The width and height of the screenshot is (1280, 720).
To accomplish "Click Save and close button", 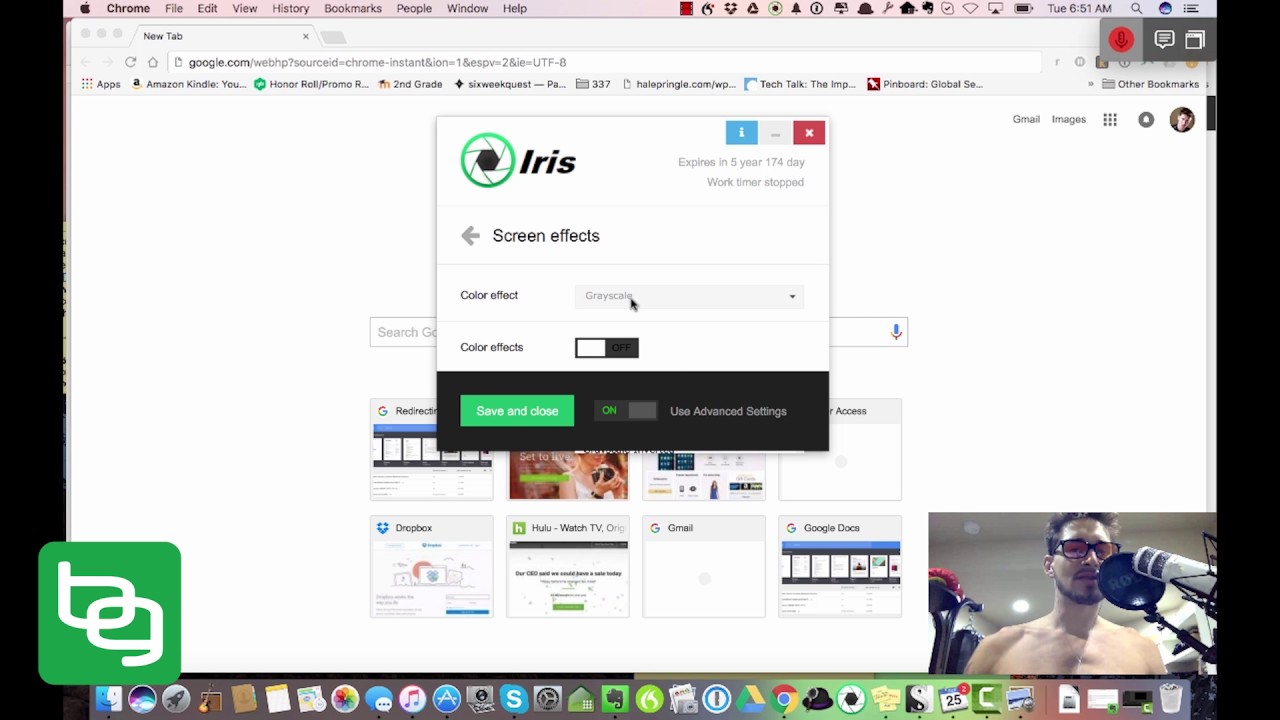I will point(517,411).
